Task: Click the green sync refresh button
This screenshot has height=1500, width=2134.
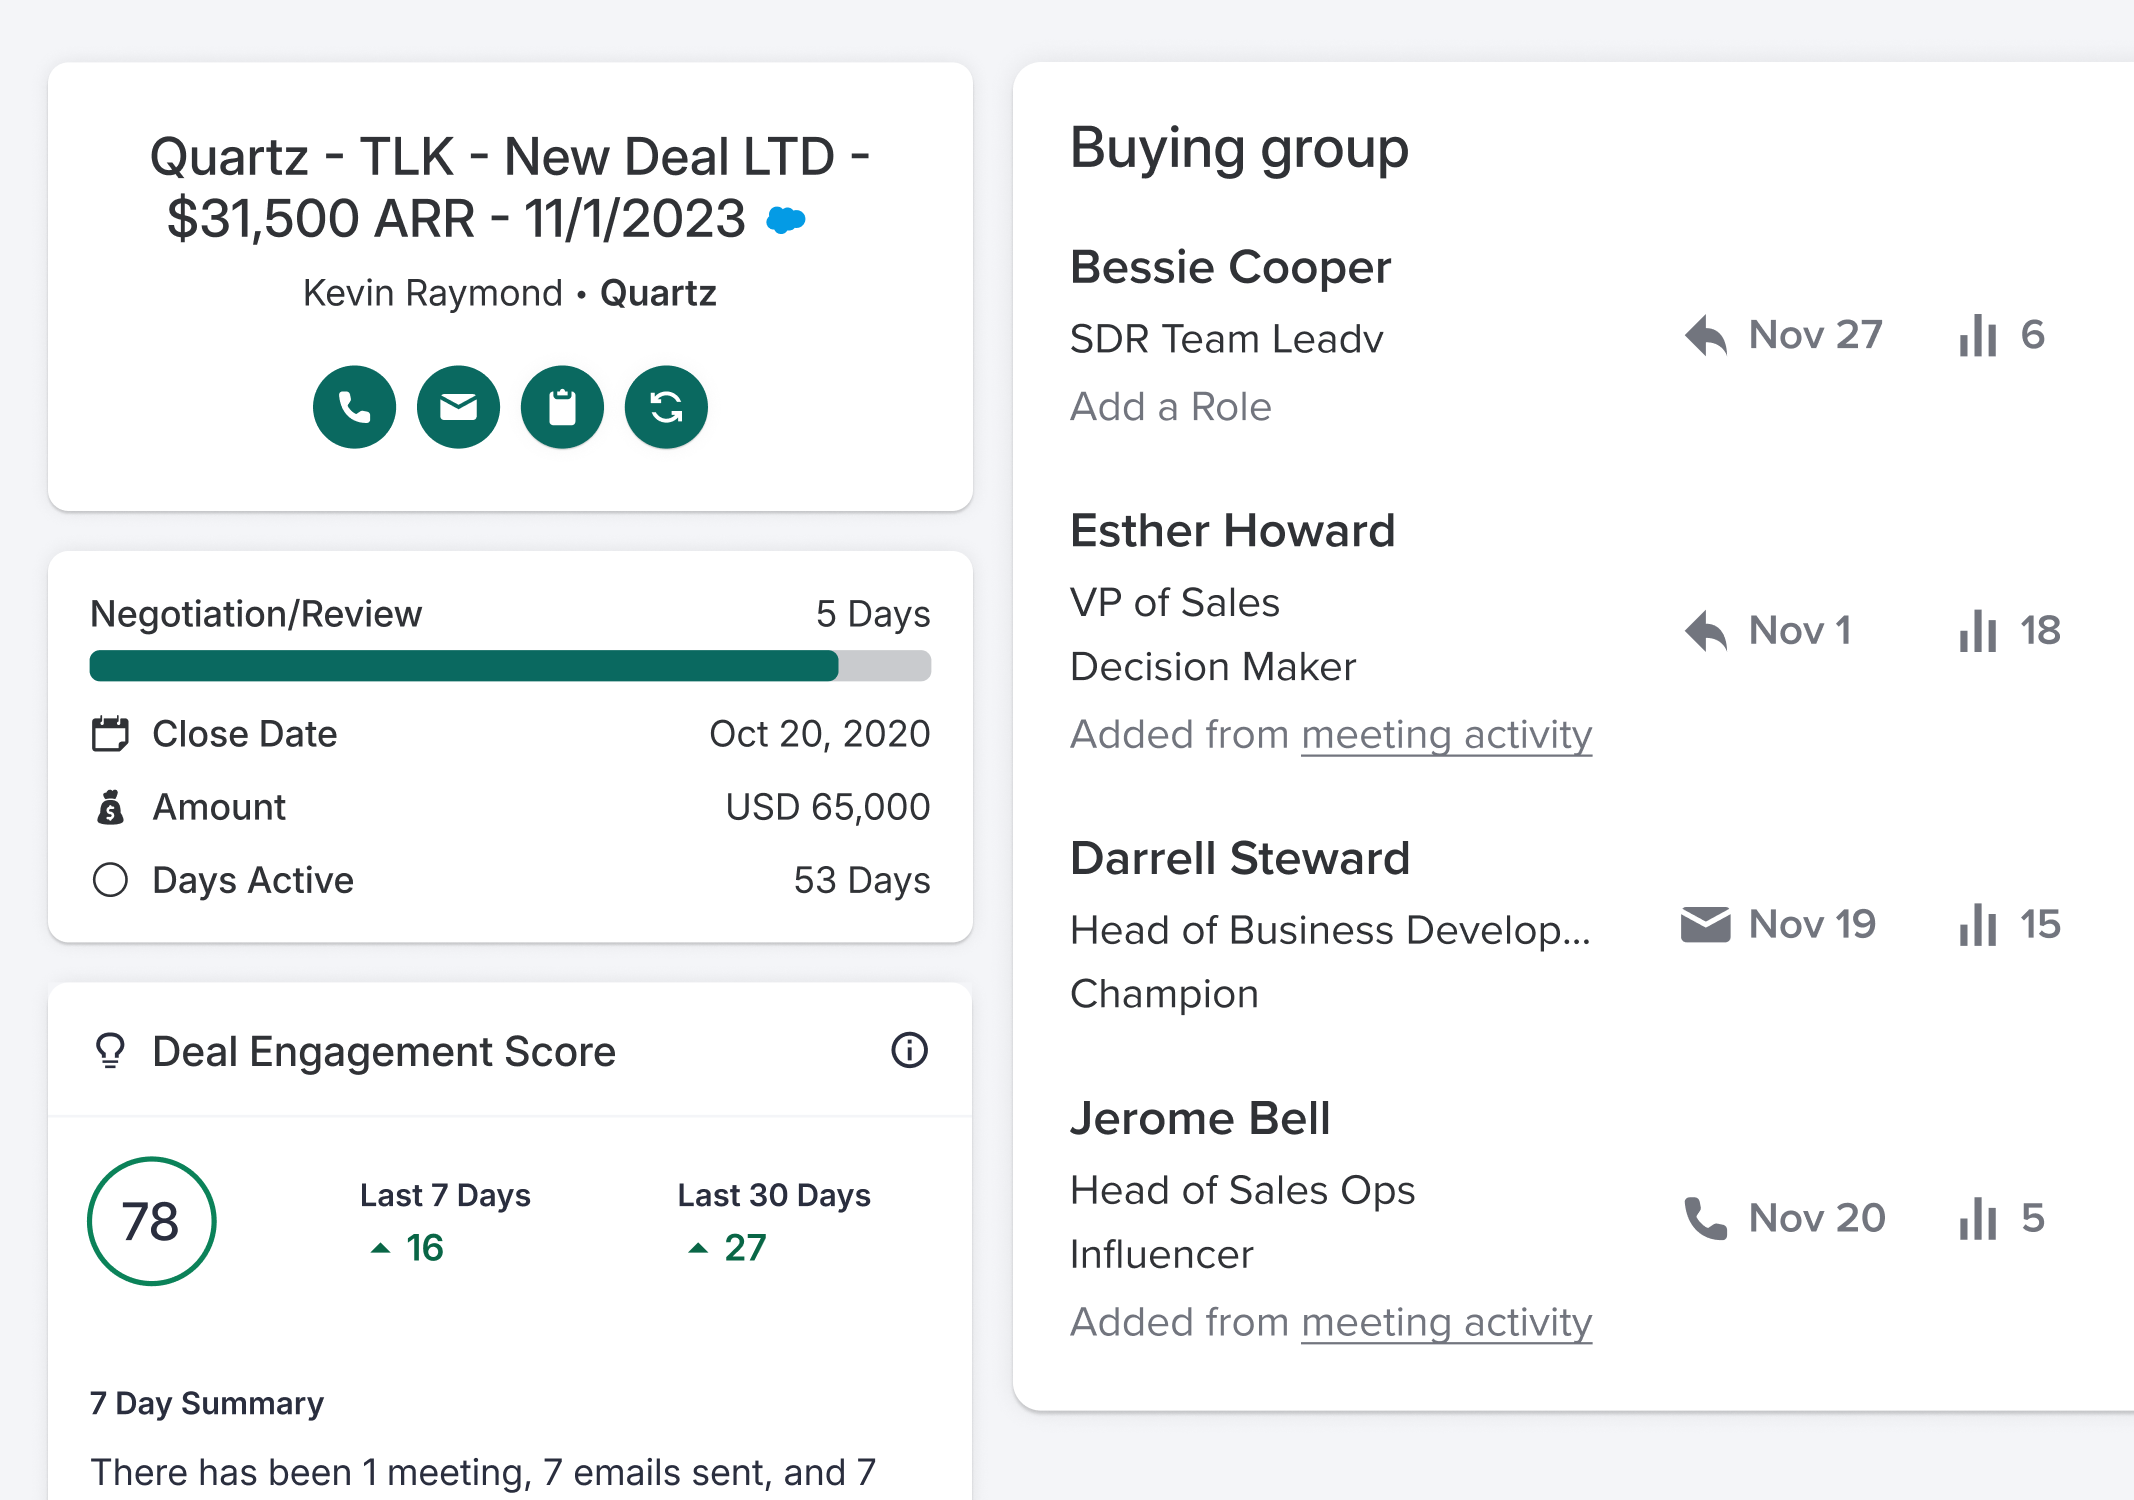Action: tap(666, 407)
